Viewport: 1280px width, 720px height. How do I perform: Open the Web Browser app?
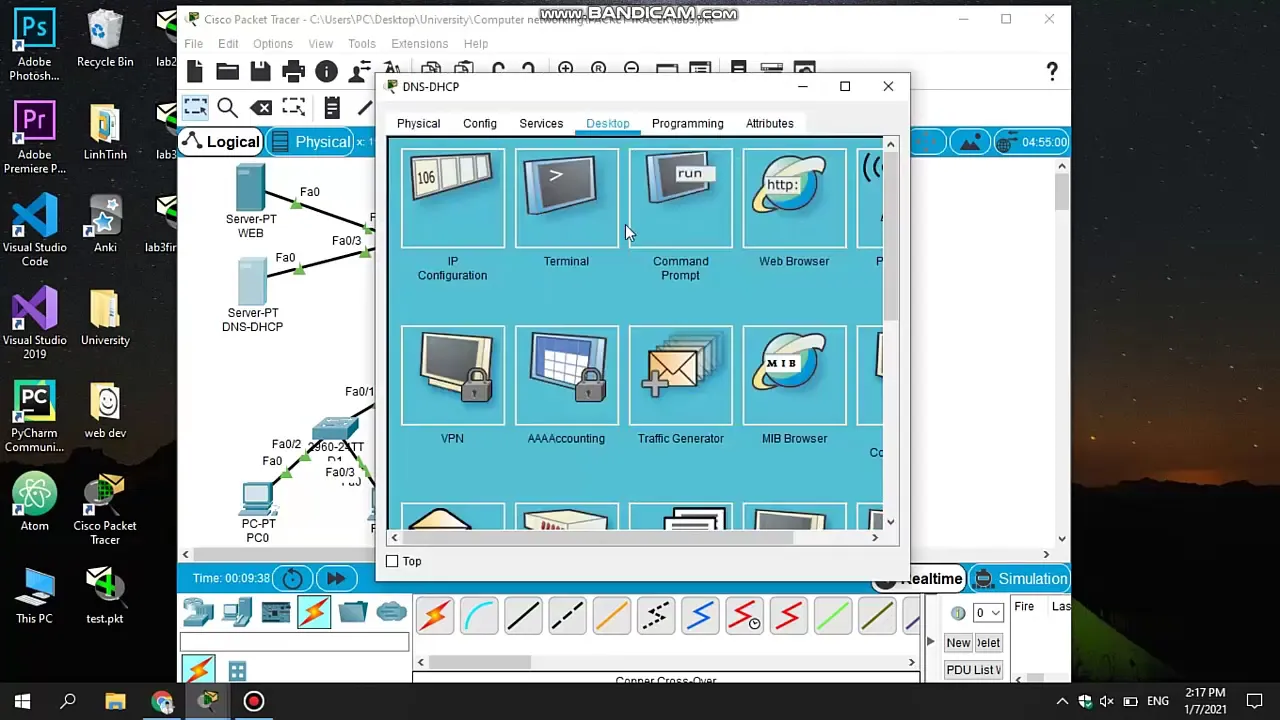(x=794, y=198)
